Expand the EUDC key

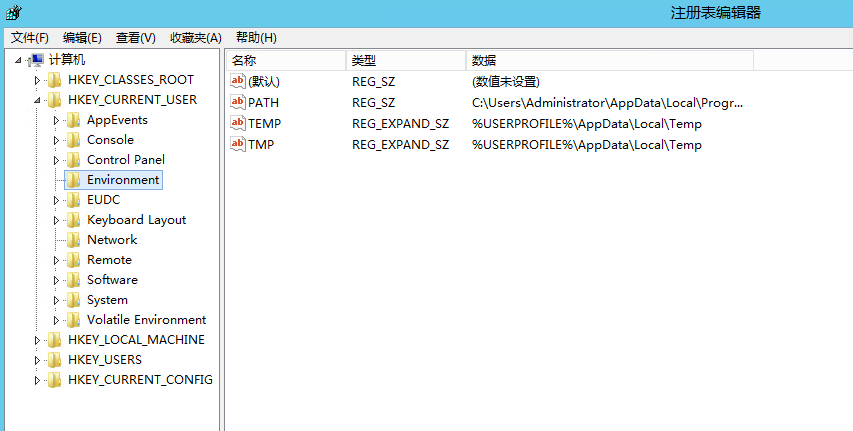[56, 200]
